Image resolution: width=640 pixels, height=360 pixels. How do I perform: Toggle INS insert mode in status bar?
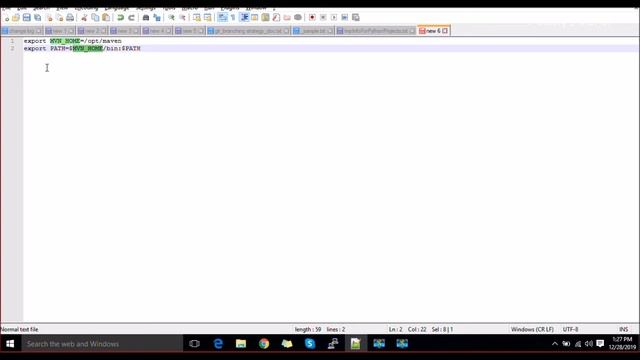point(623,329)
